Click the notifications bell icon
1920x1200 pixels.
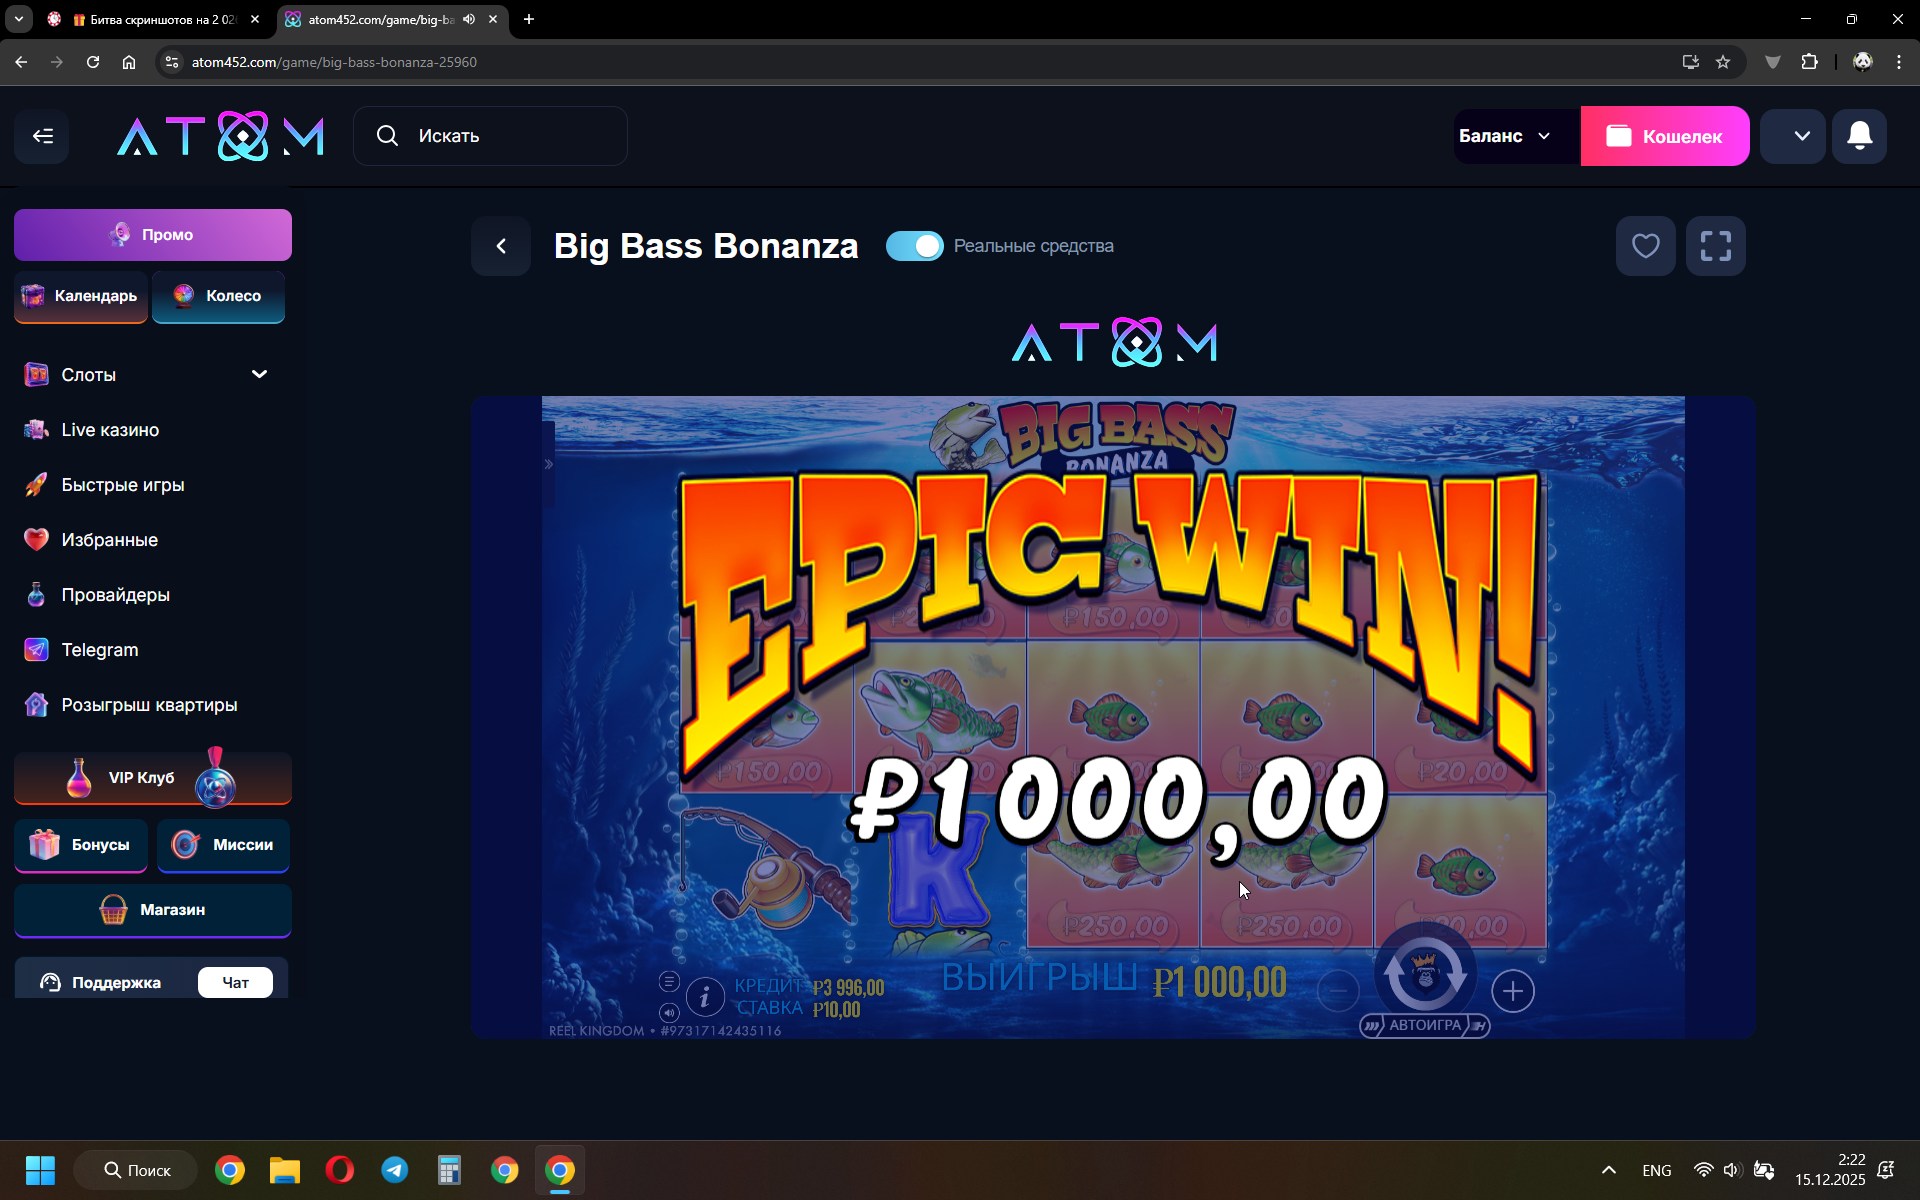tap(1859, 136)
